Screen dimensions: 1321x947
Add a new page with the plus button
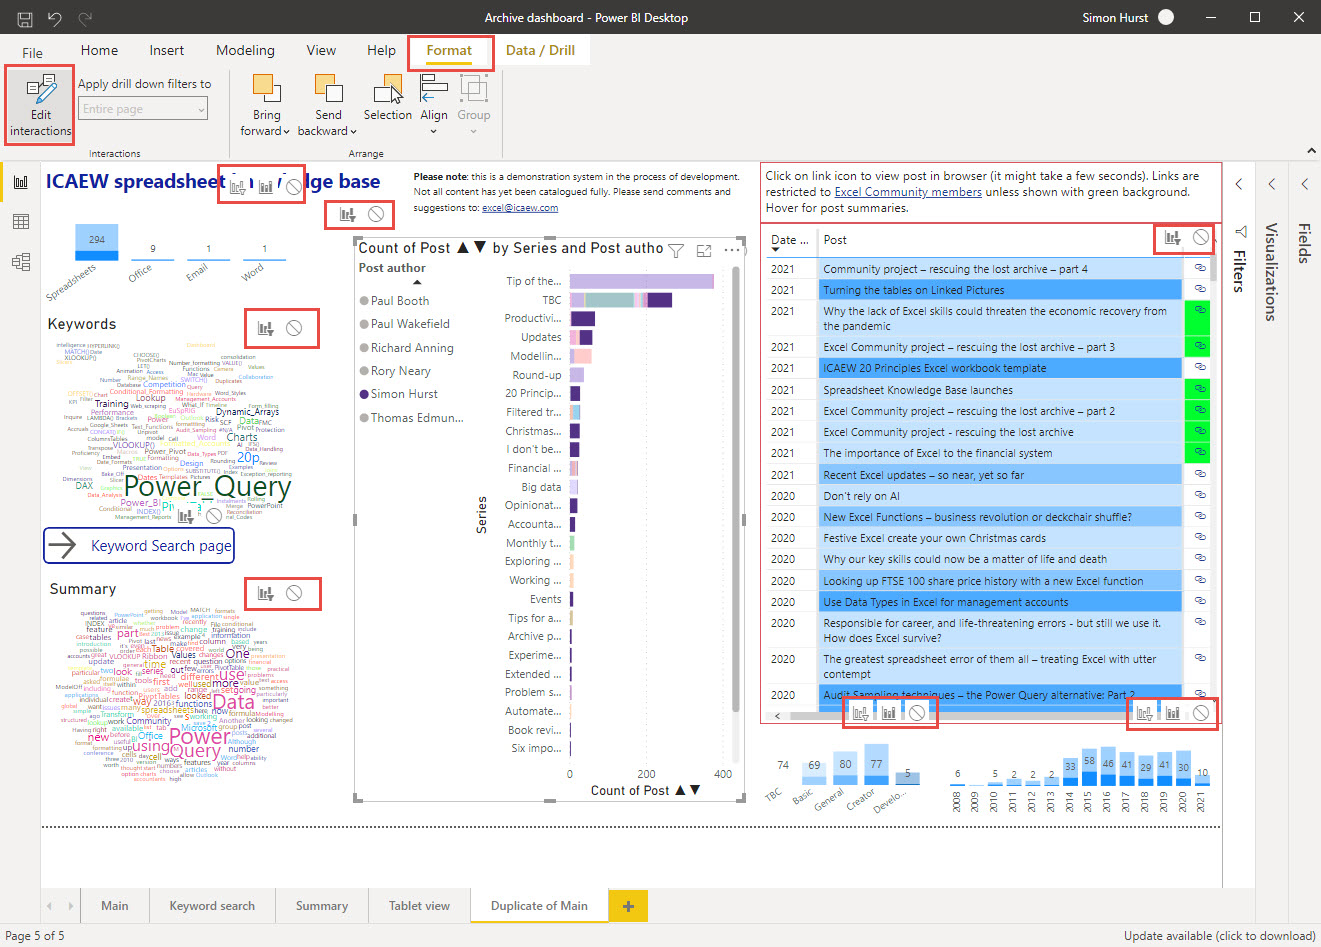click(x=628, y=906)
